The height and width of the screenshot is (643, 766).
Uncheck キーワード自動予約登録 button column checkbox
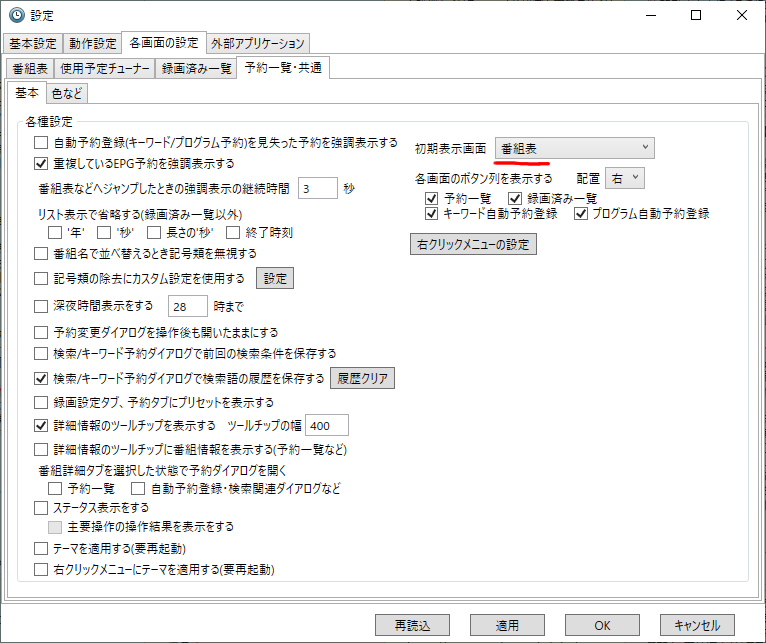tap(431, 214)
